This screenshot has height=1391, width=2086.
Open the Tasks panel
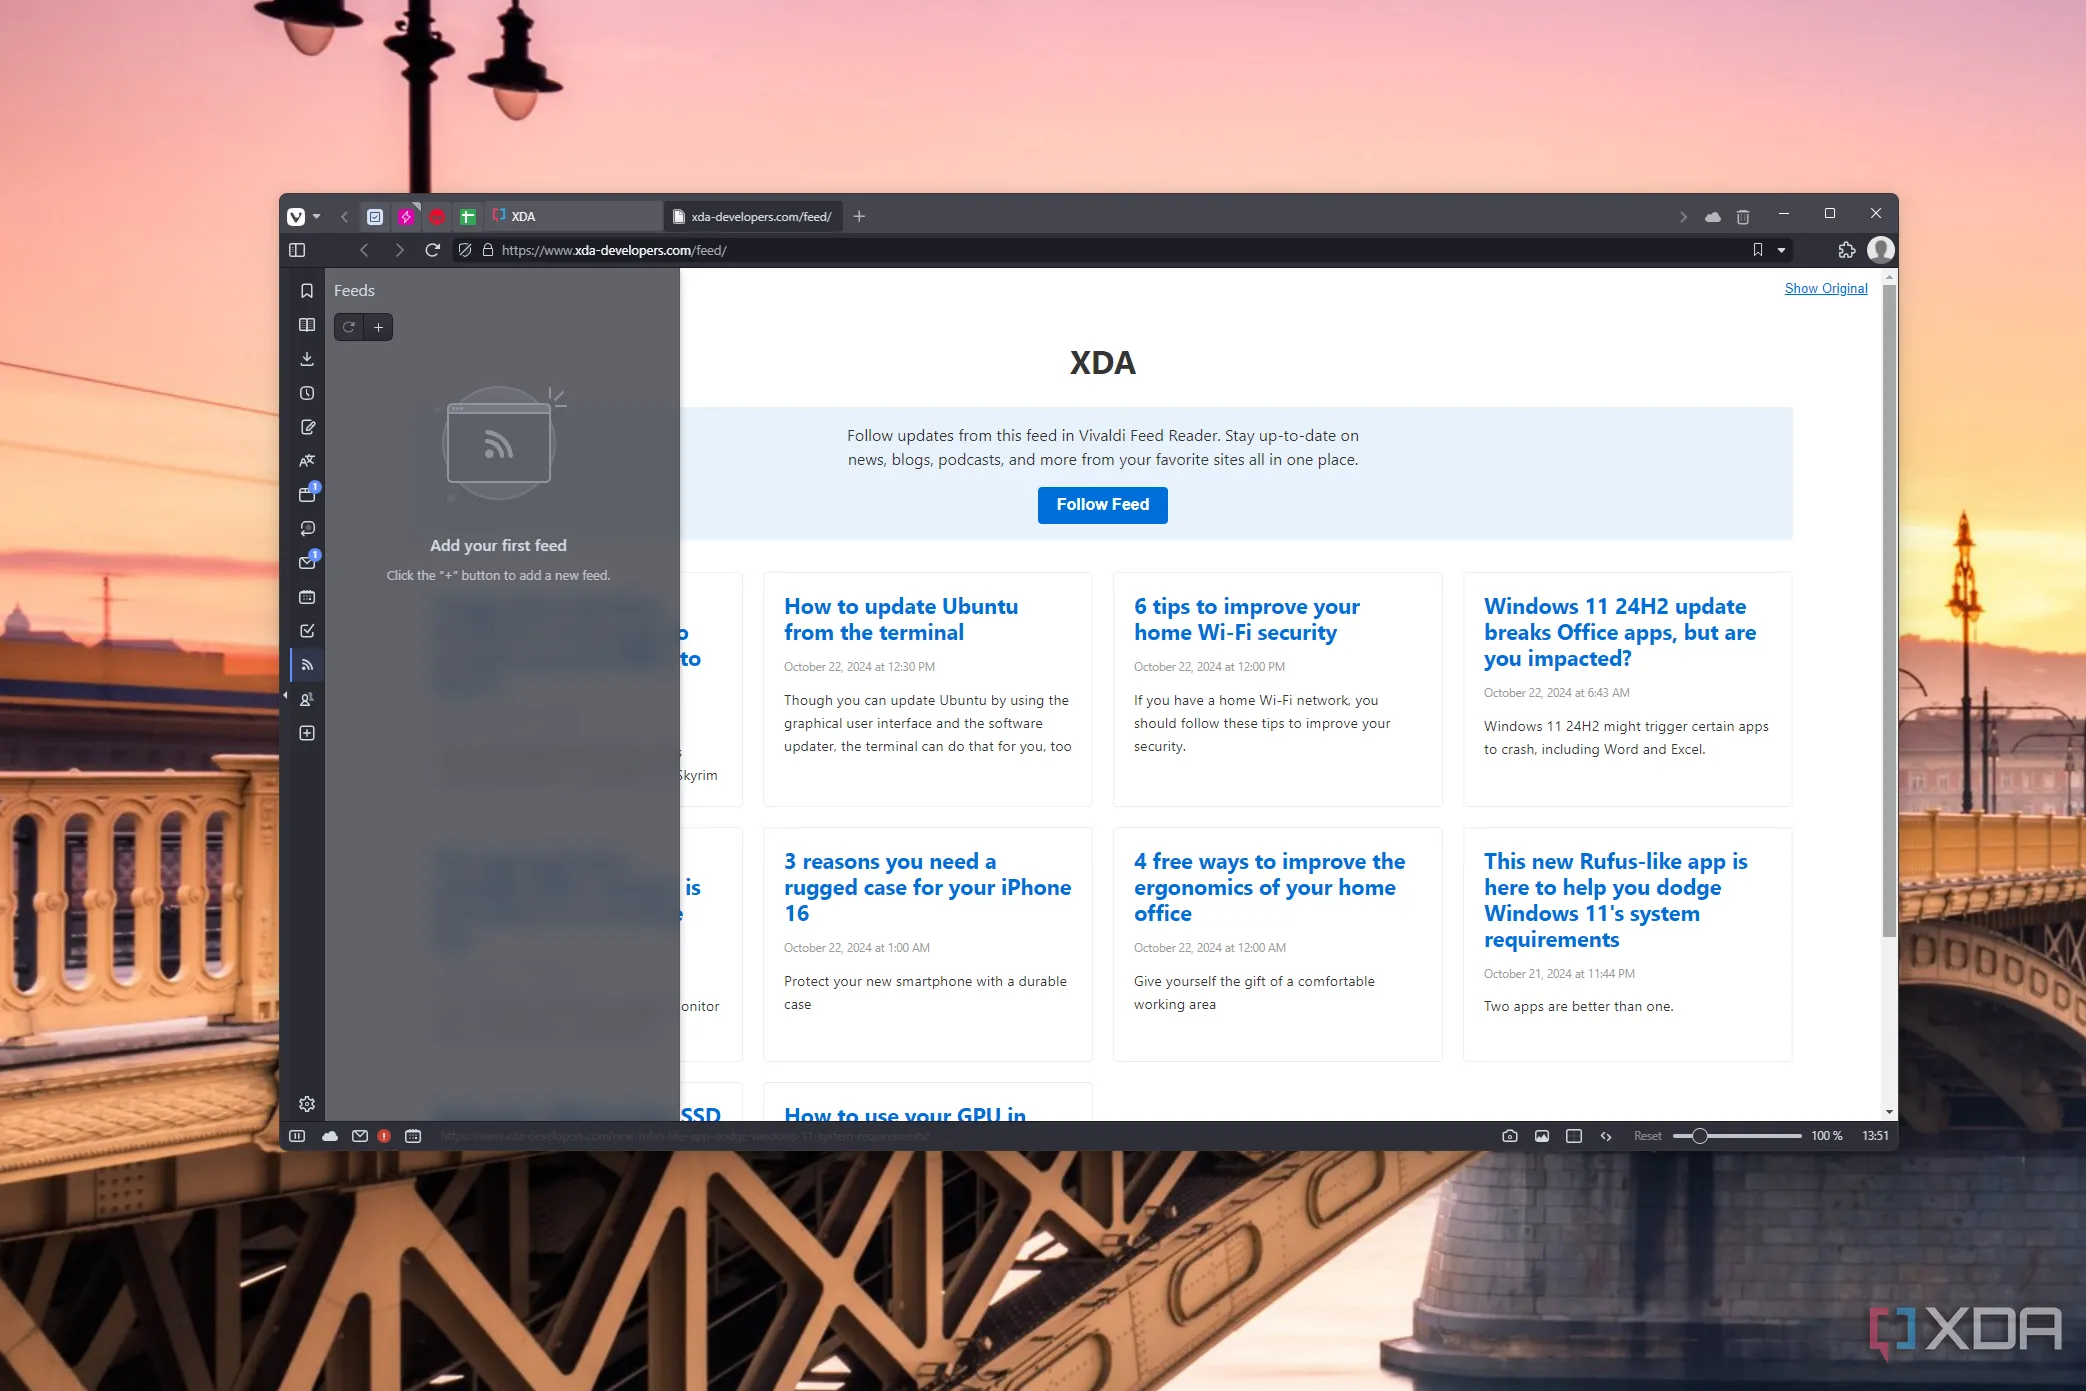coord(307,631)
